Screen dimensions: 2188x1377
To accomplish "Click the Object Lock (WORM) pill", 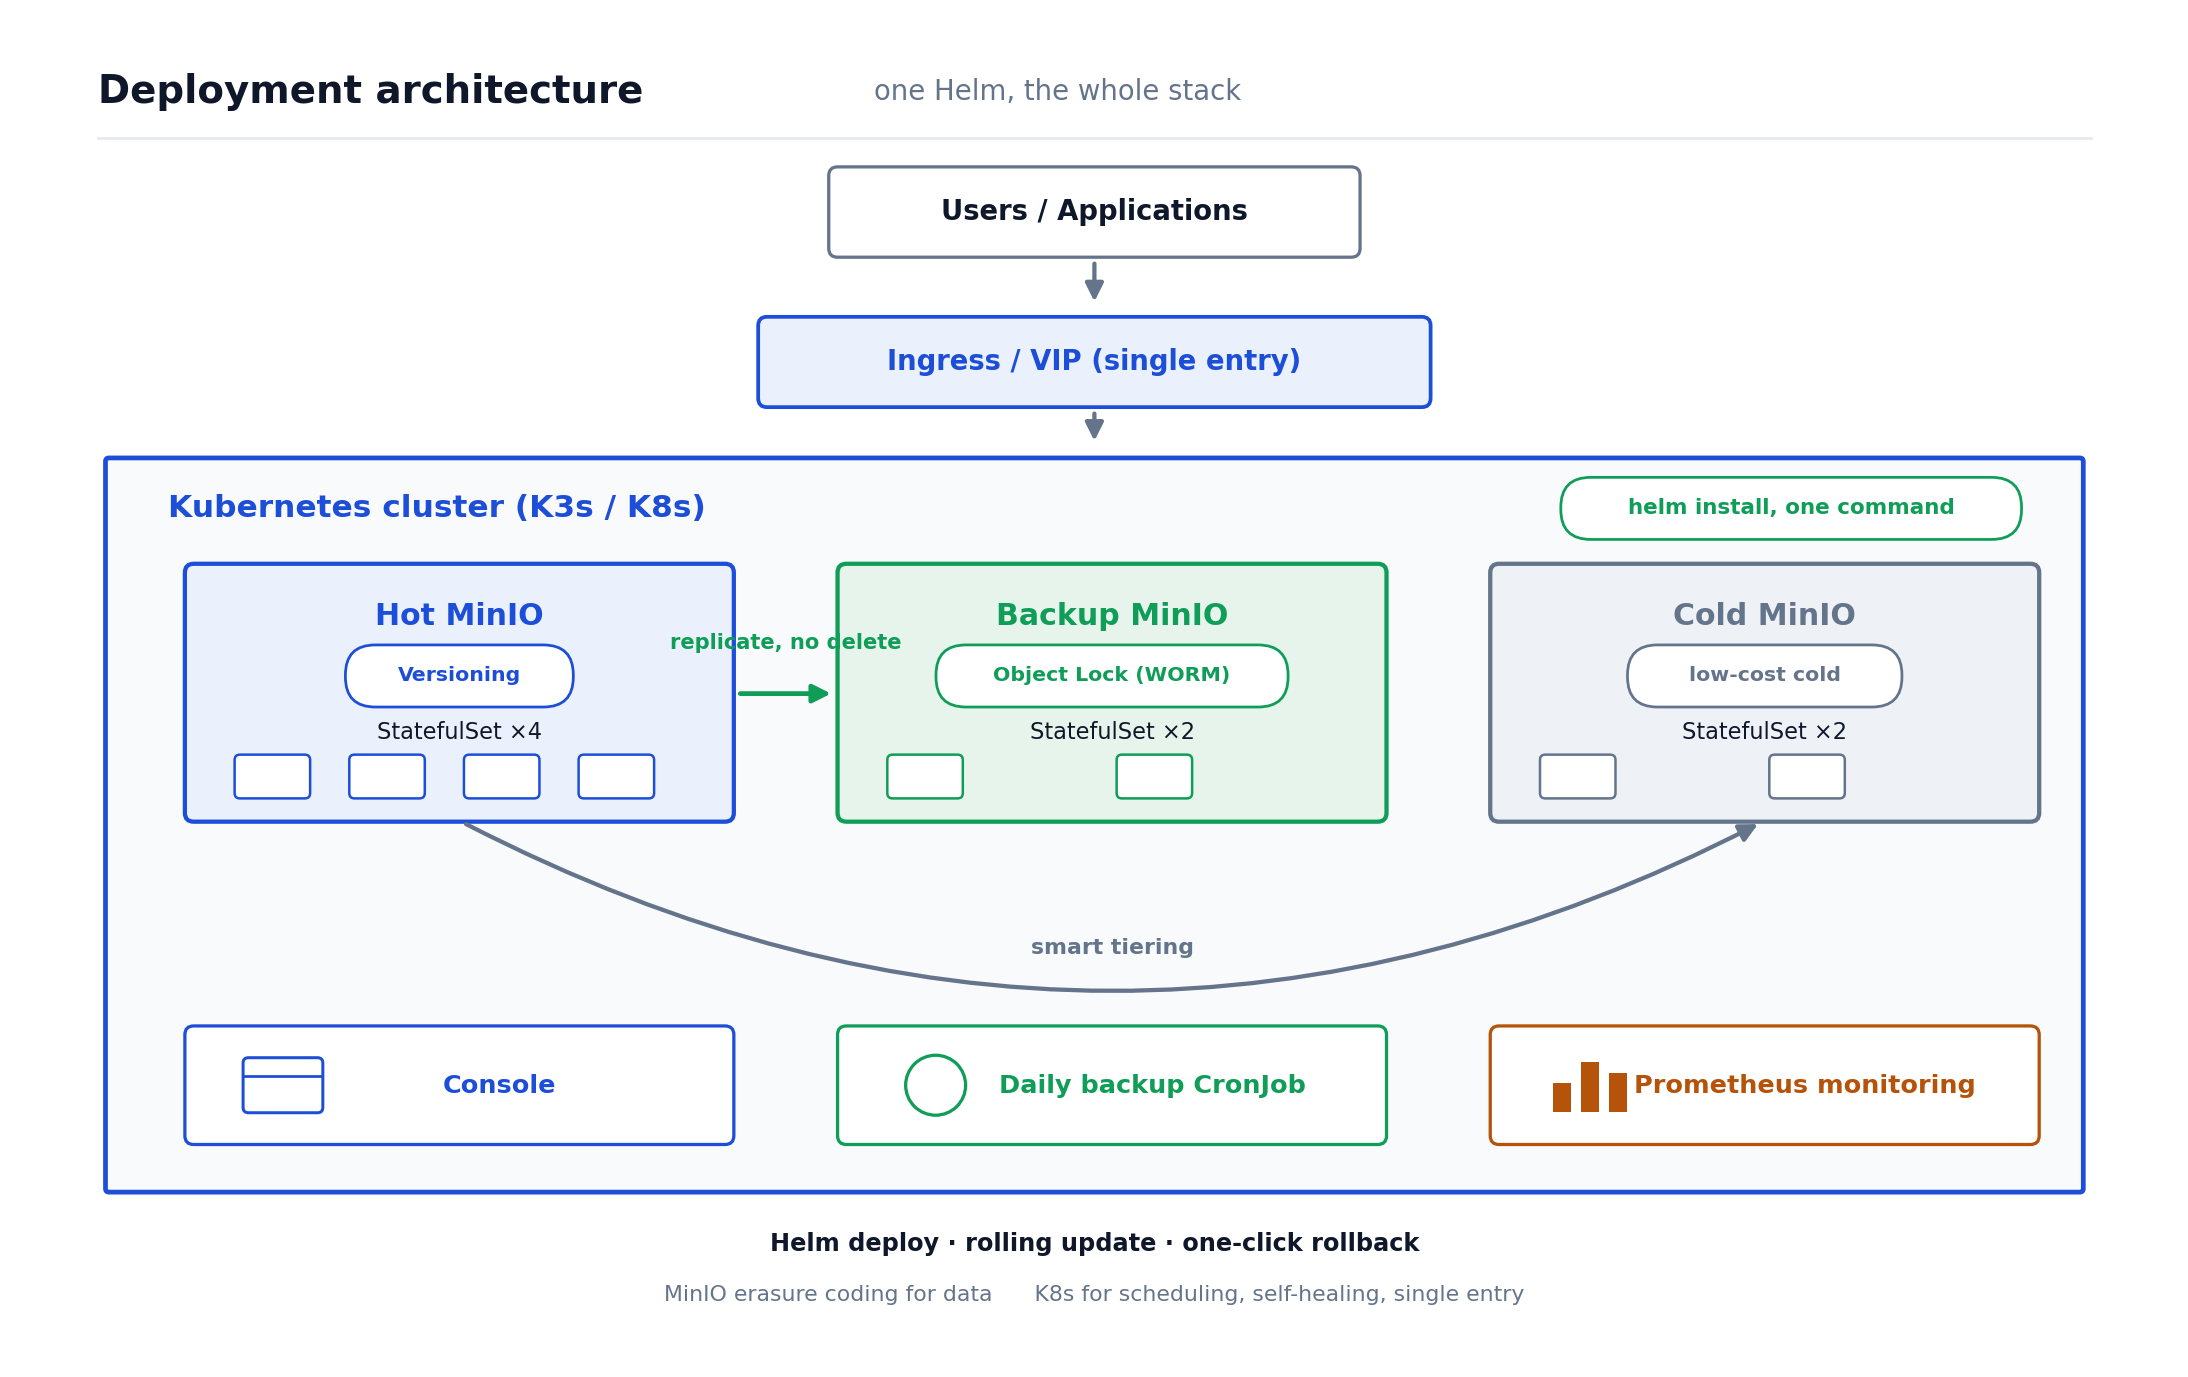I will point(1112,676).
